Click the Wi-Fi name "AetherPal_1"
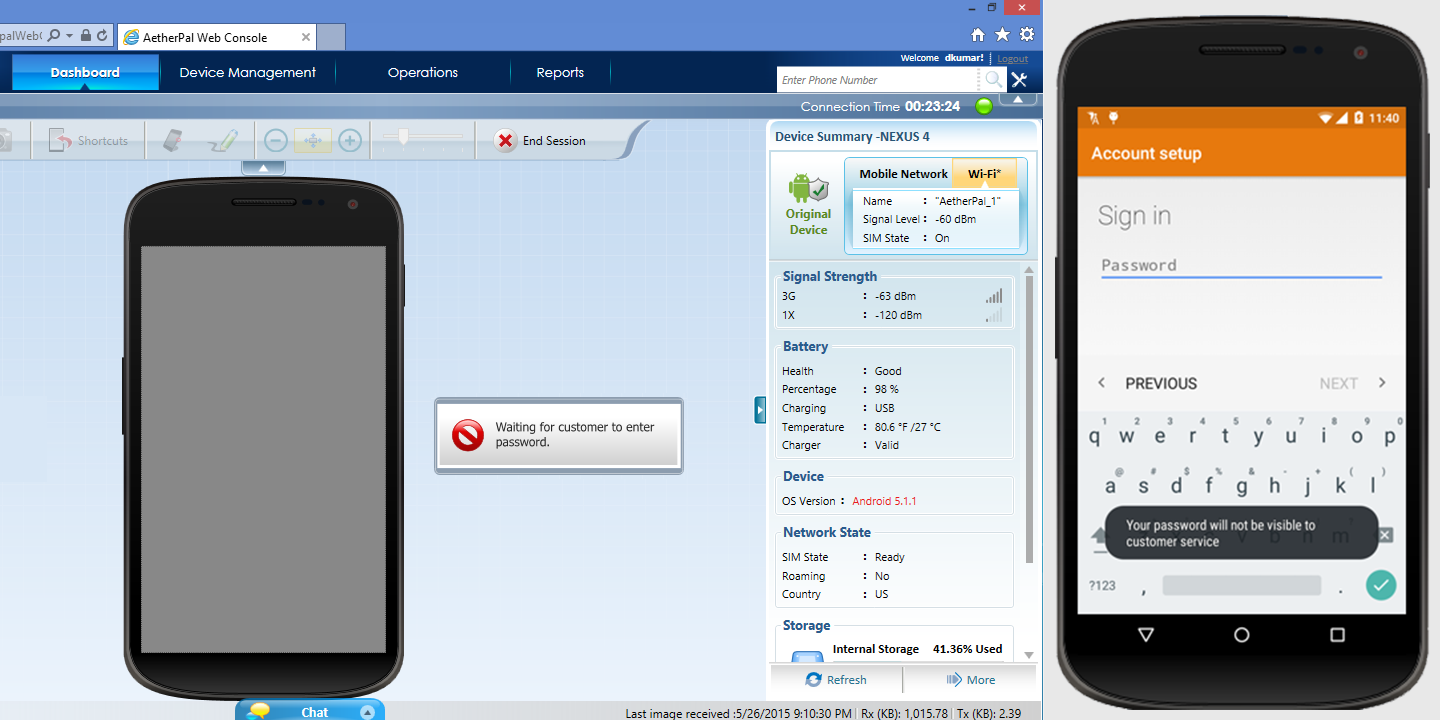Image resolution: width=1440 pixels, height=720 pixels. [x=967, y=201]
